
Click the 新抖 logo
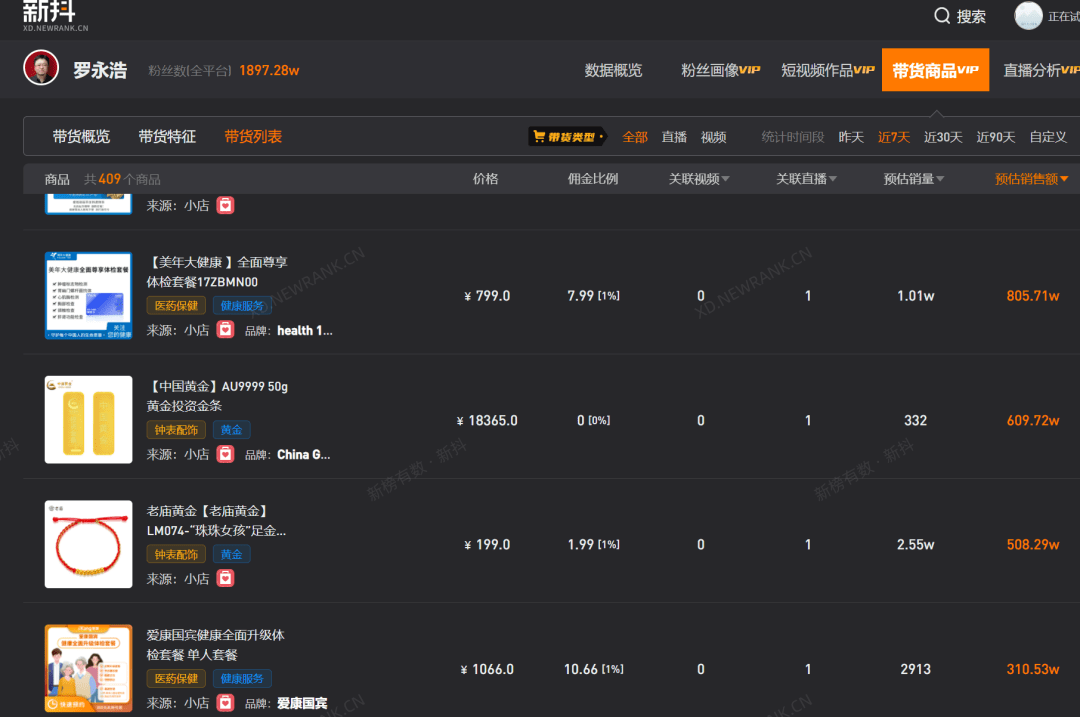(x=49, y=14)
